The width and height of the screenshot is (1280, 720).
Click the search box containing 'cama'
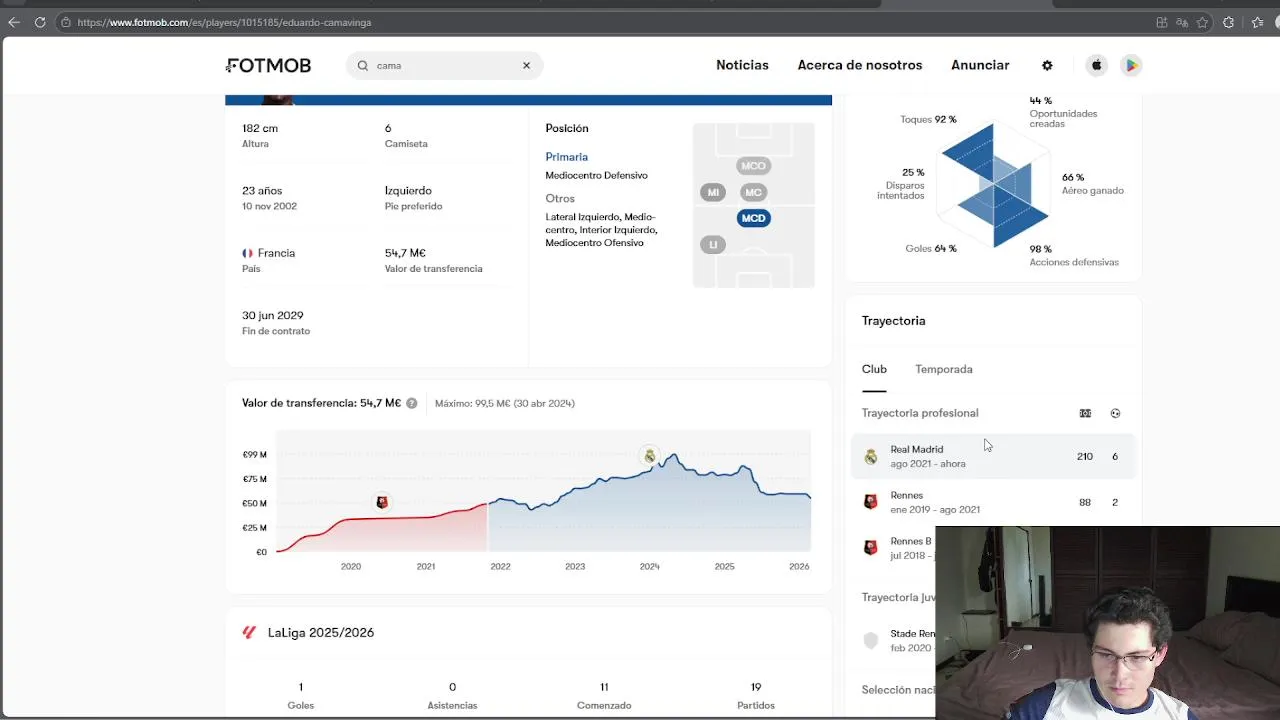(x=444, y=65)
